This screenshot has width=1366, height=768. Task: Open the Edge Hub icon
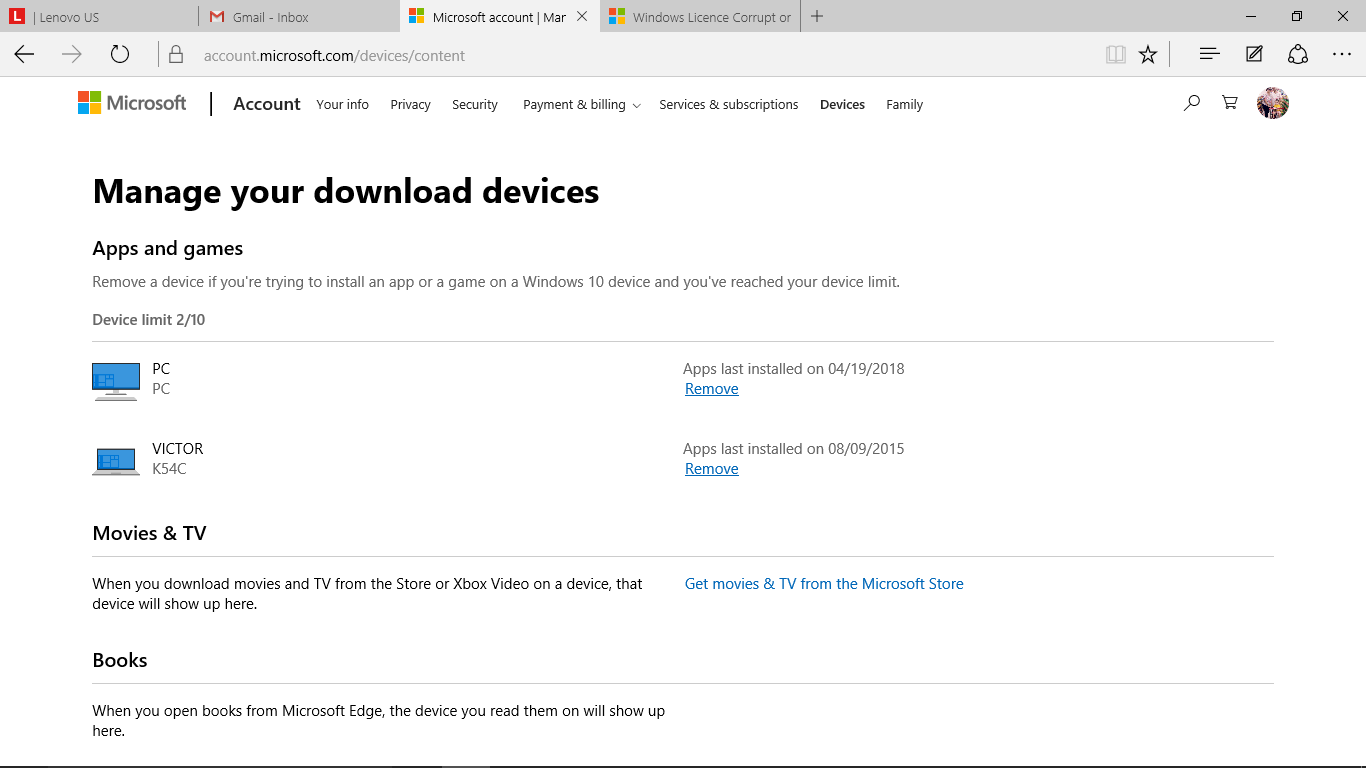[x=1209, y=54]
